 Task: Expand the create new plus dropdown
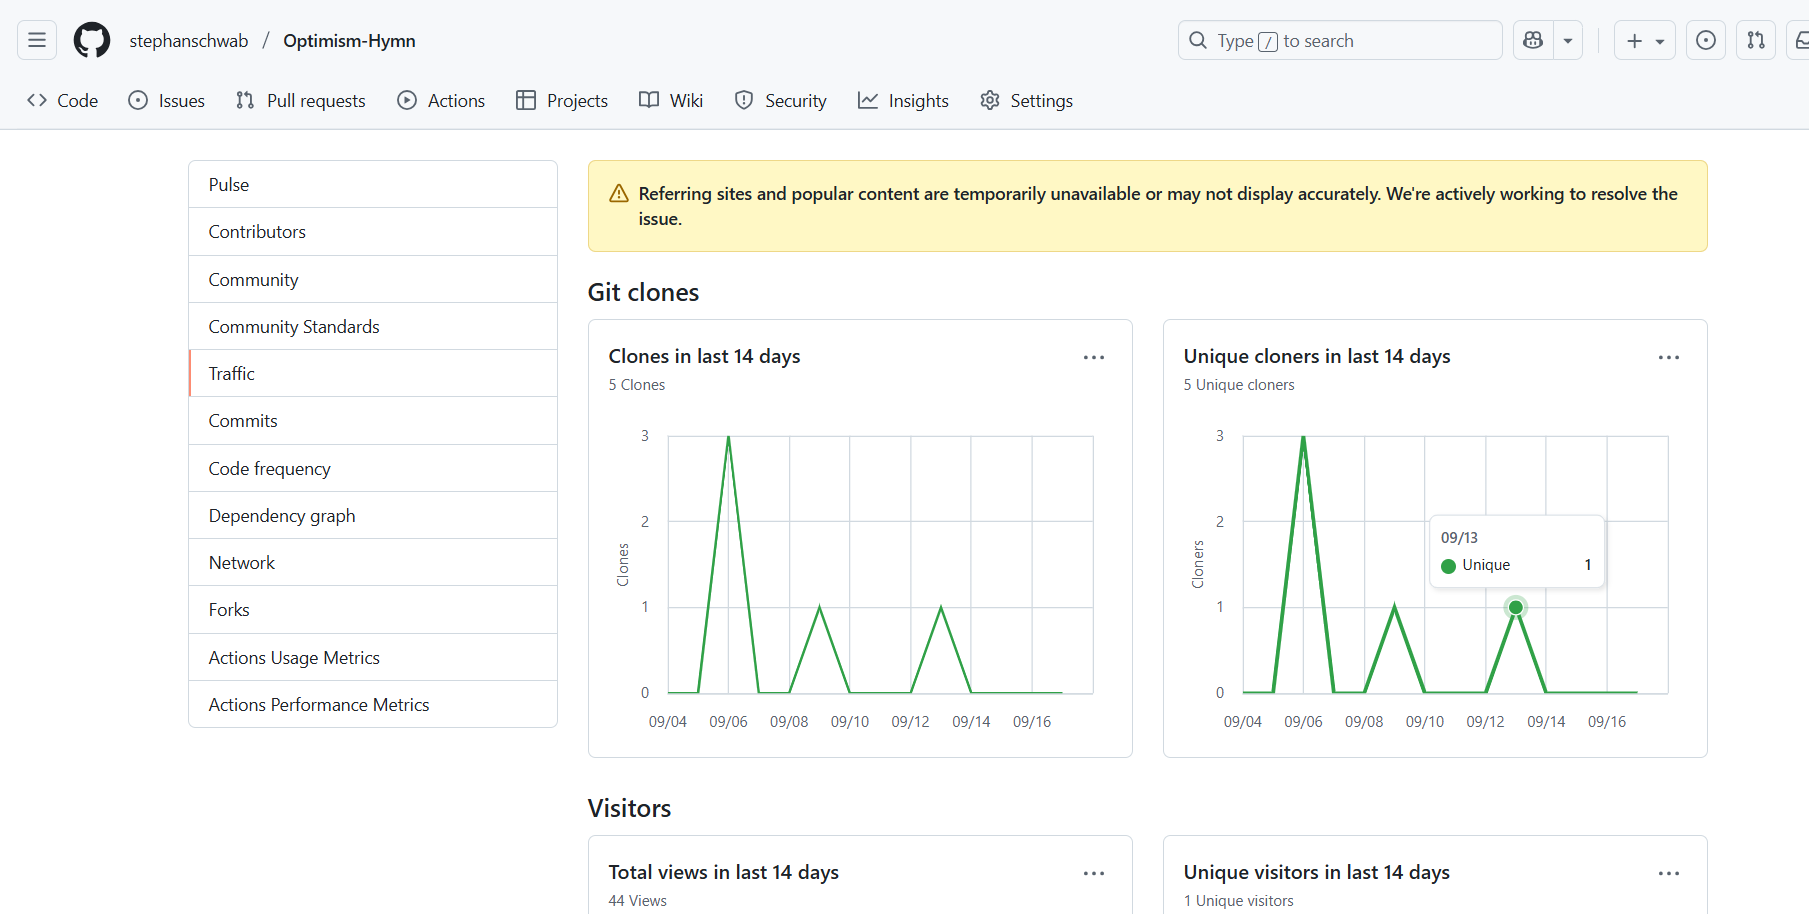(x=1644, y=40)
